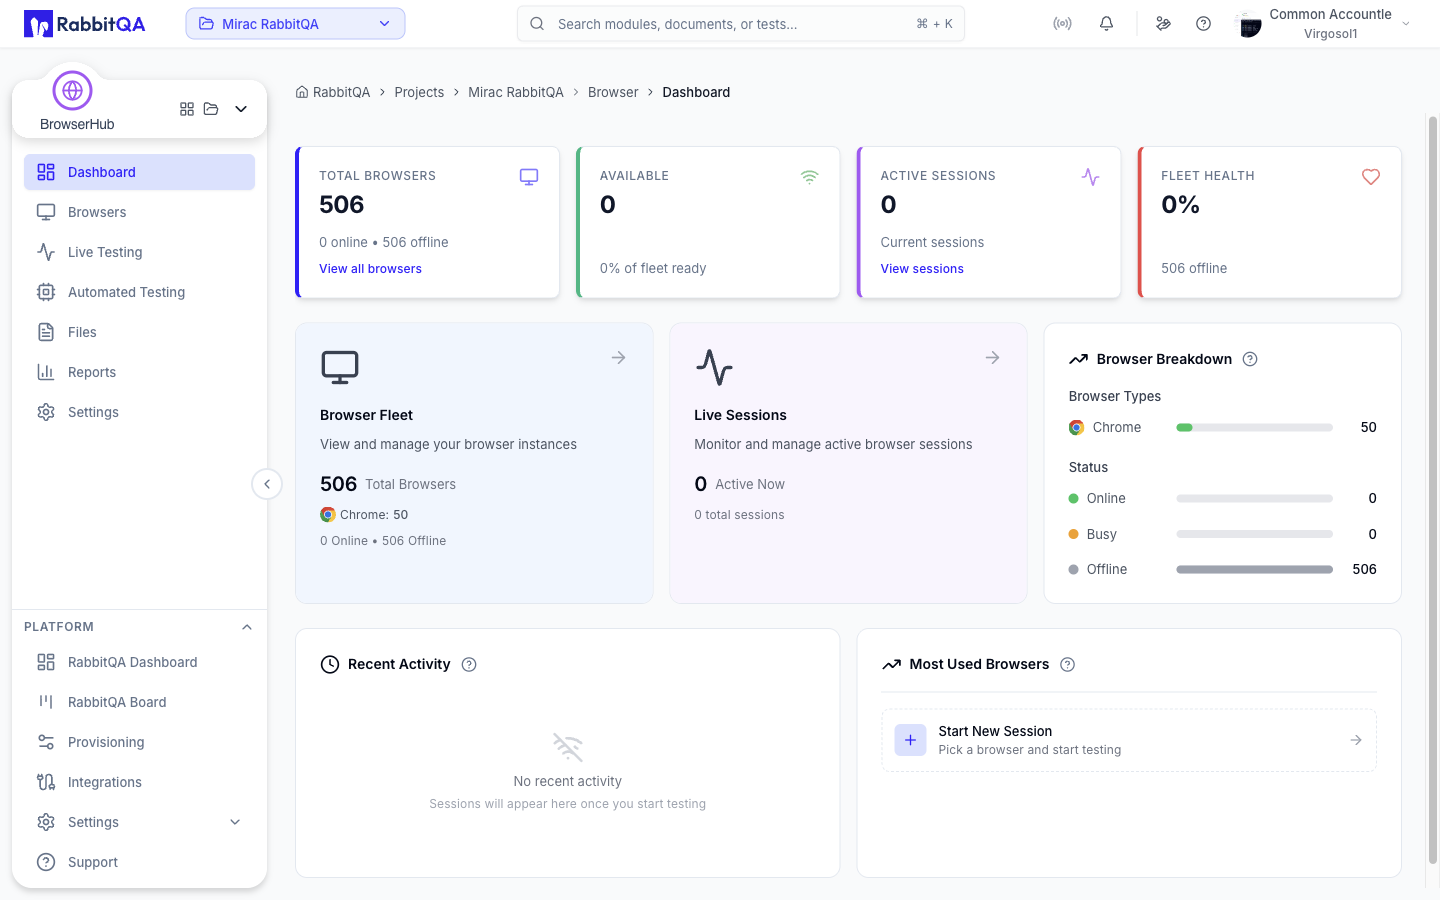Expand the BrowserHub module switcher chevron
Screen dimensions: 1440x900
pos(241,109)
